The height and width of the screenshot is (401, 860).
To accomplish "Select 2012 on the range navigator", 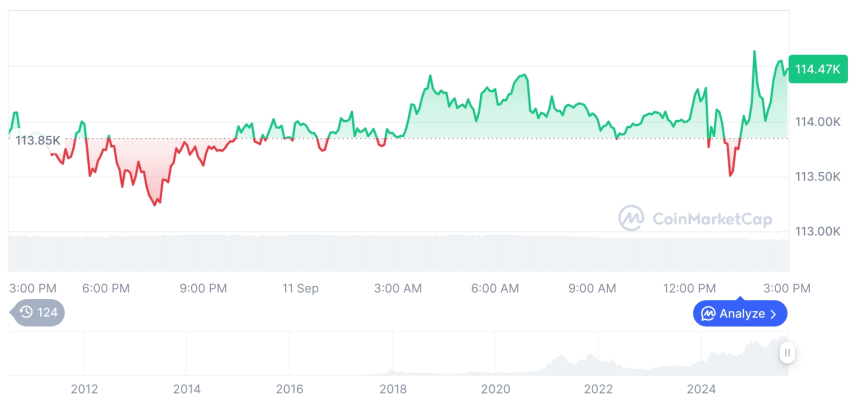I will coord(84,388).
